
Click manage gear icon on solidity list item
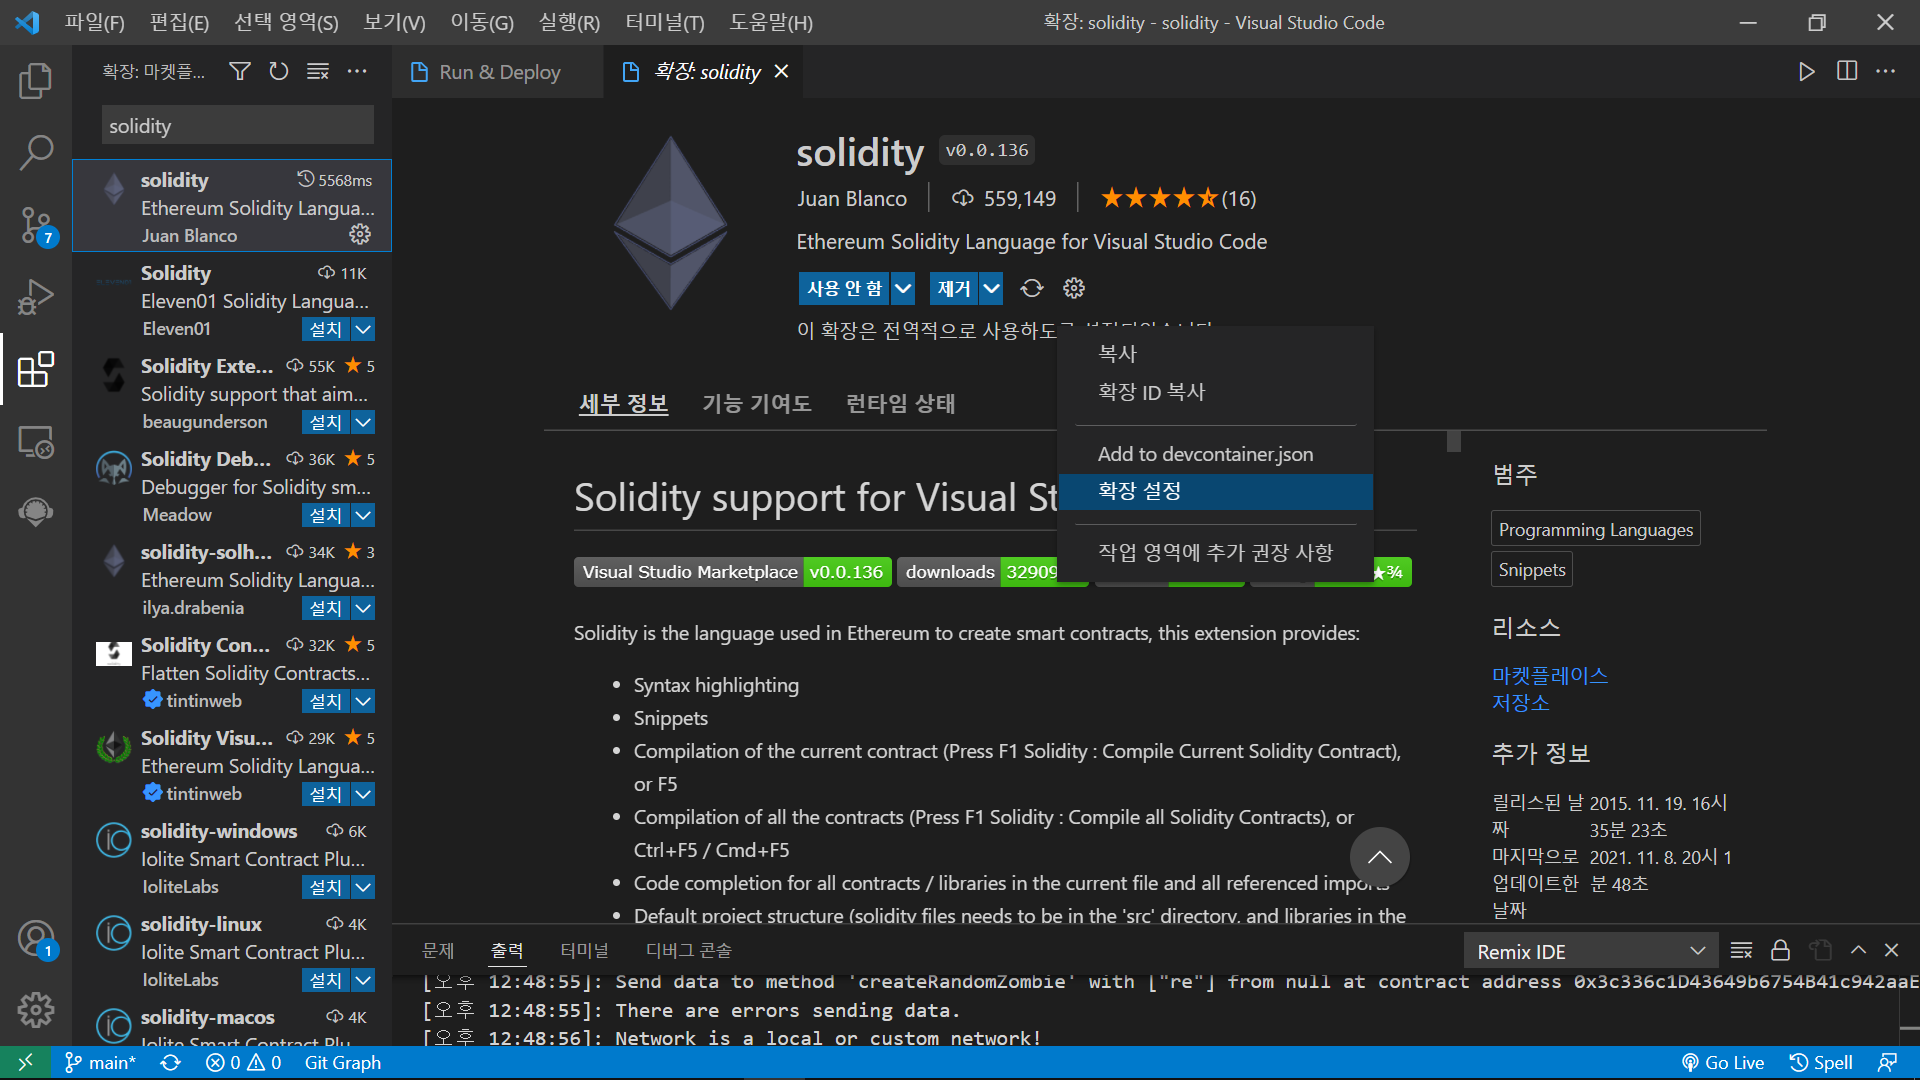360,234
